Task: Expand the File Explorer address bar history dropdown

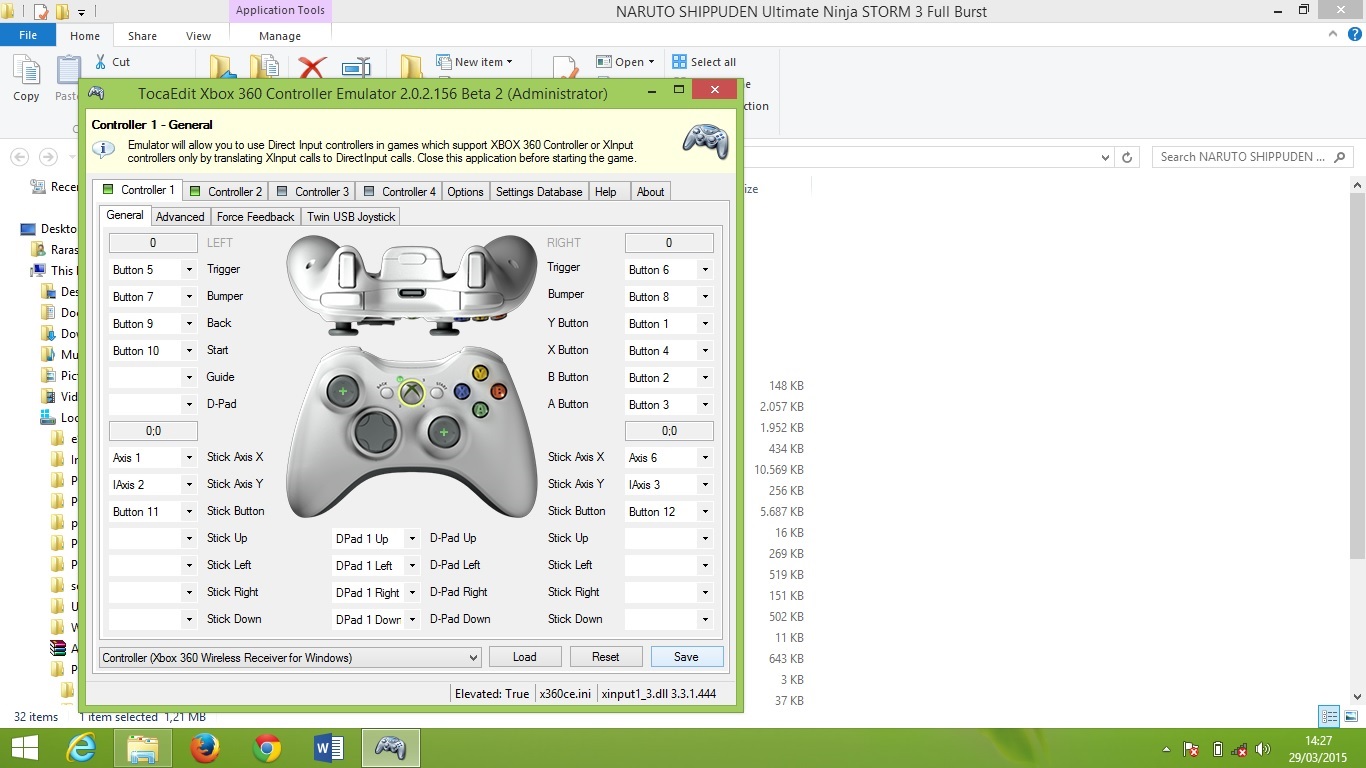Action: [1105, 157]
